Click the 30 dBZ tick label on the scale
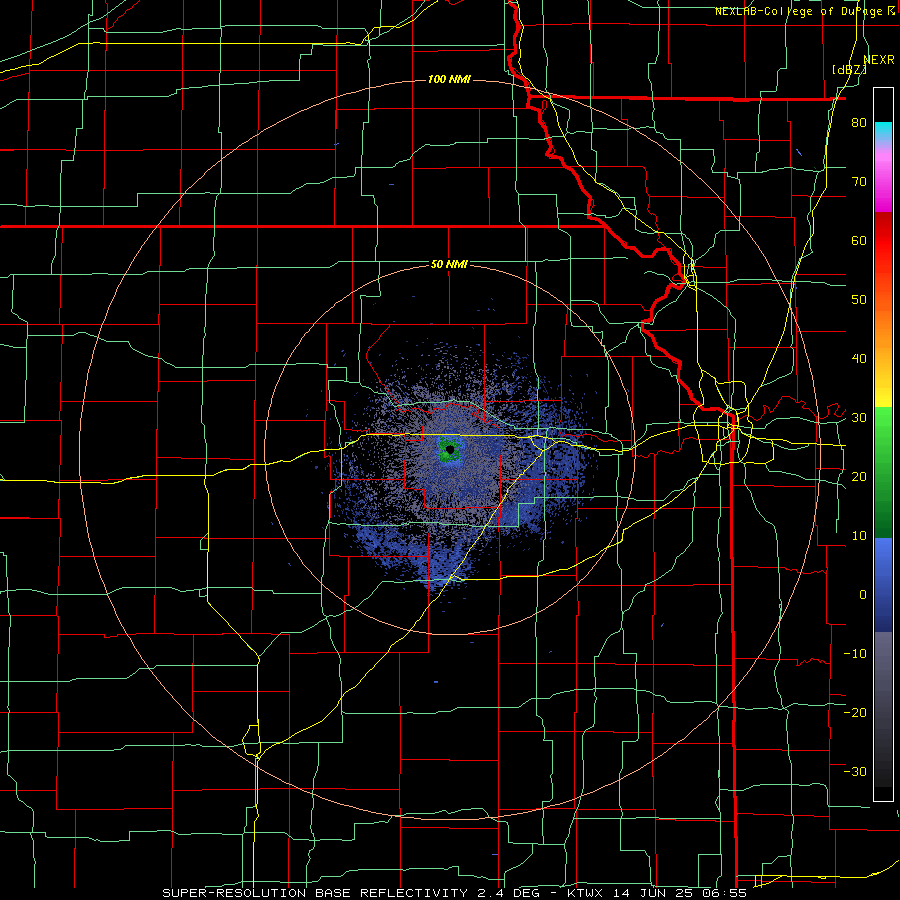The height and width of the screenshot is (900, 900). tap(859, 418)
